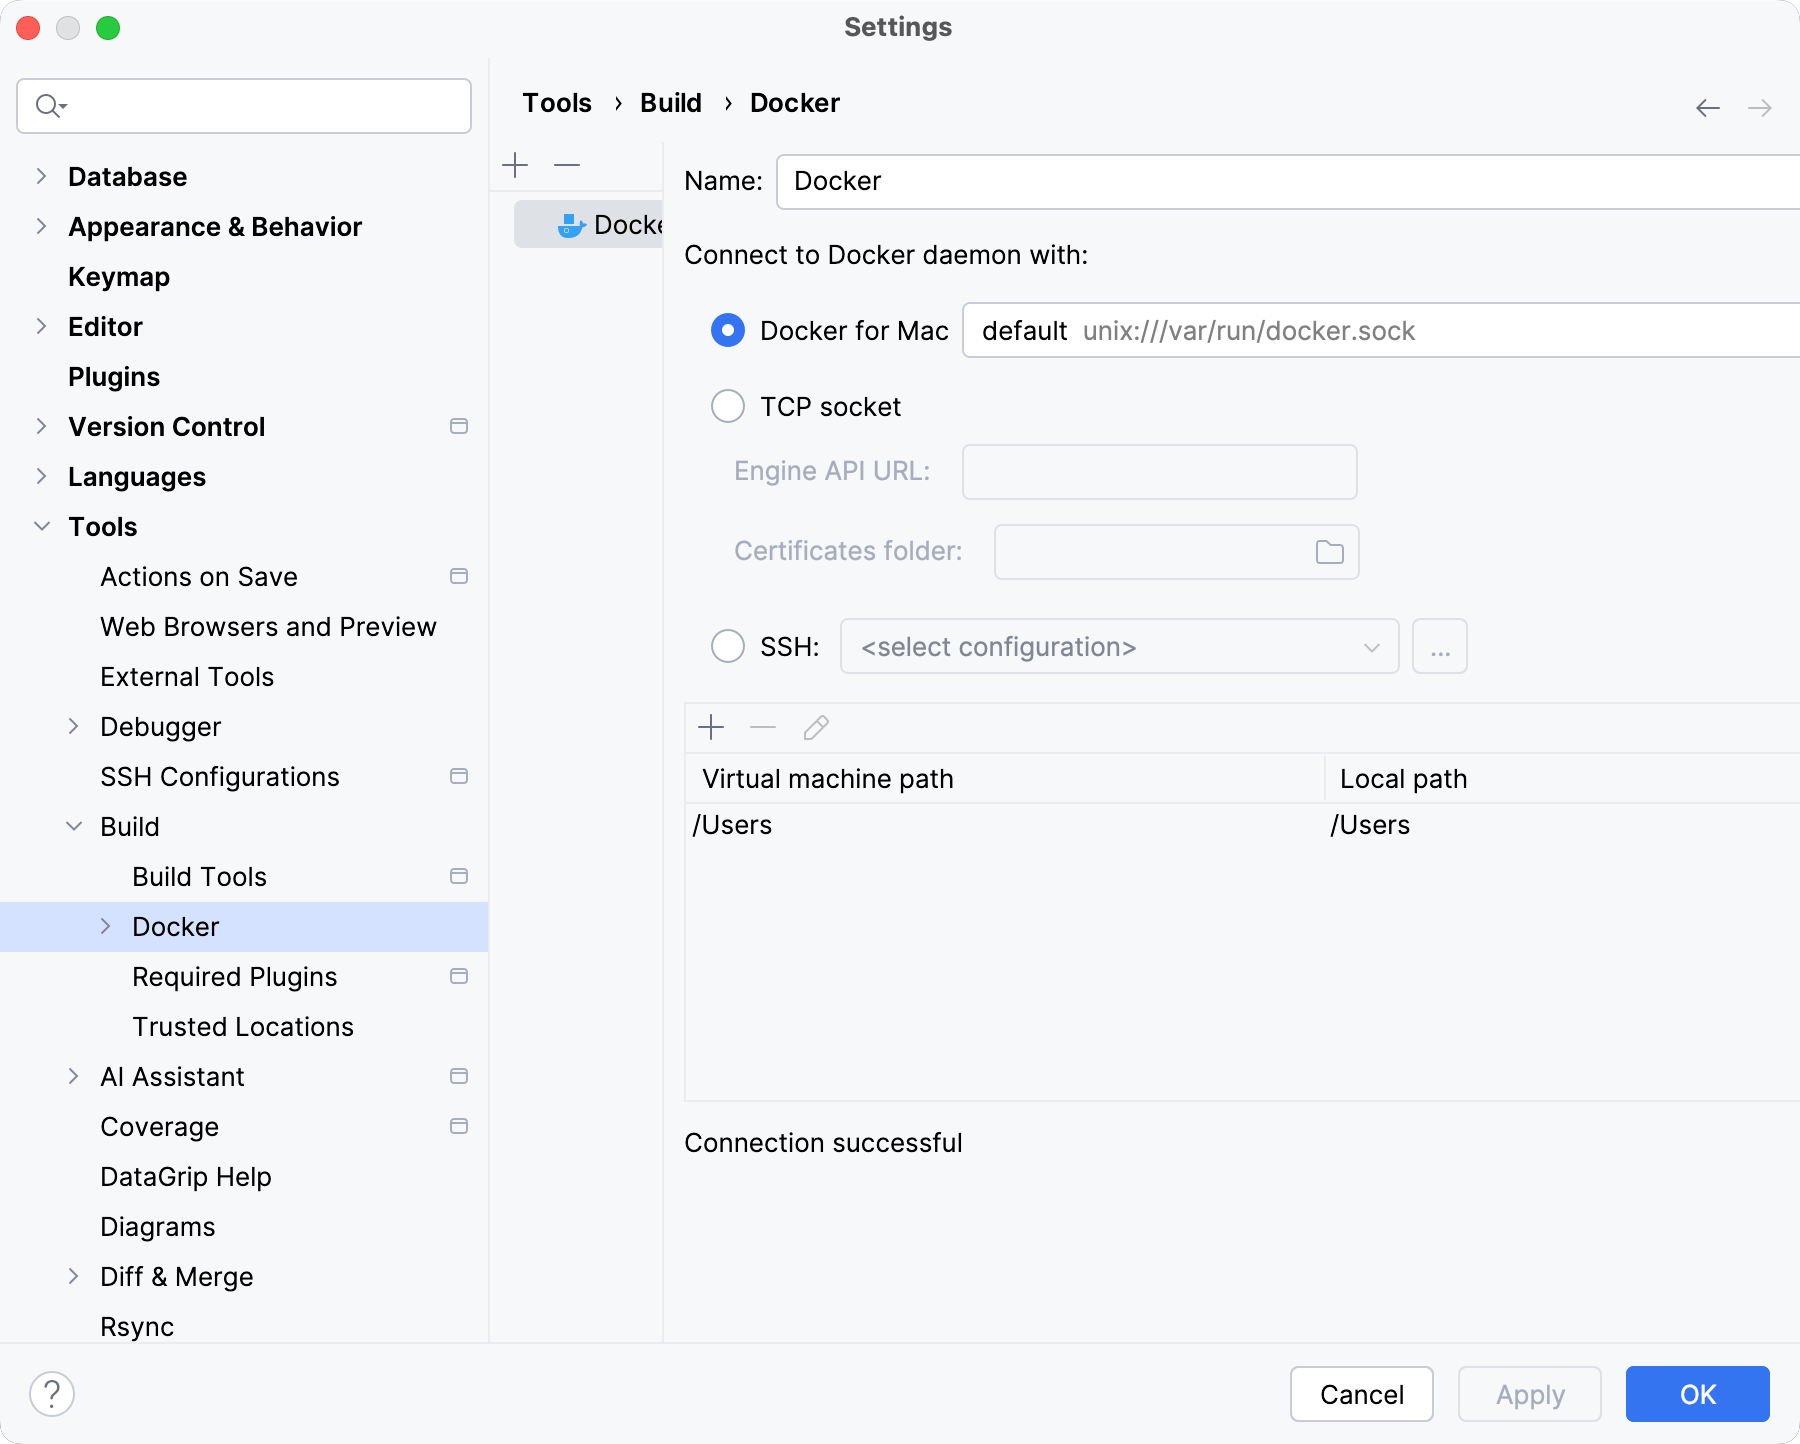
Task: Expand the Docker tree item
Action: pyautogui.click(x=107, y=926)
